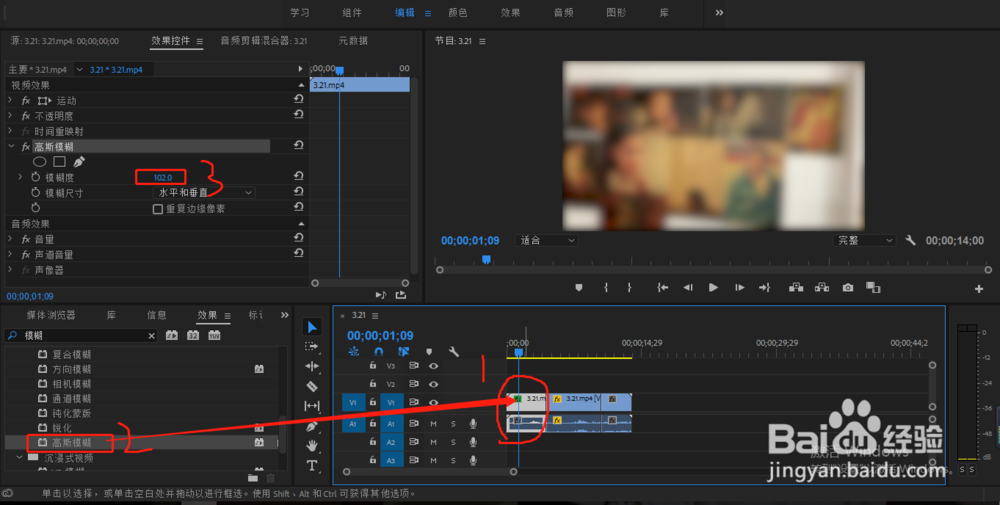Switch to 效果 workspace
Viewport: 1000px width, 505px height.
click(x=510, y=12)
